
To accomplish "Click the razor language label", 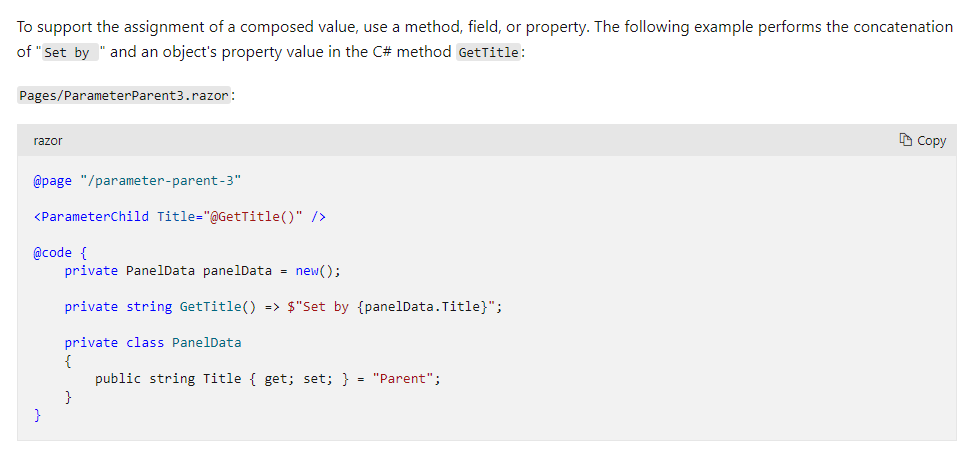I will pyautogui.click(x=48, y=141).
